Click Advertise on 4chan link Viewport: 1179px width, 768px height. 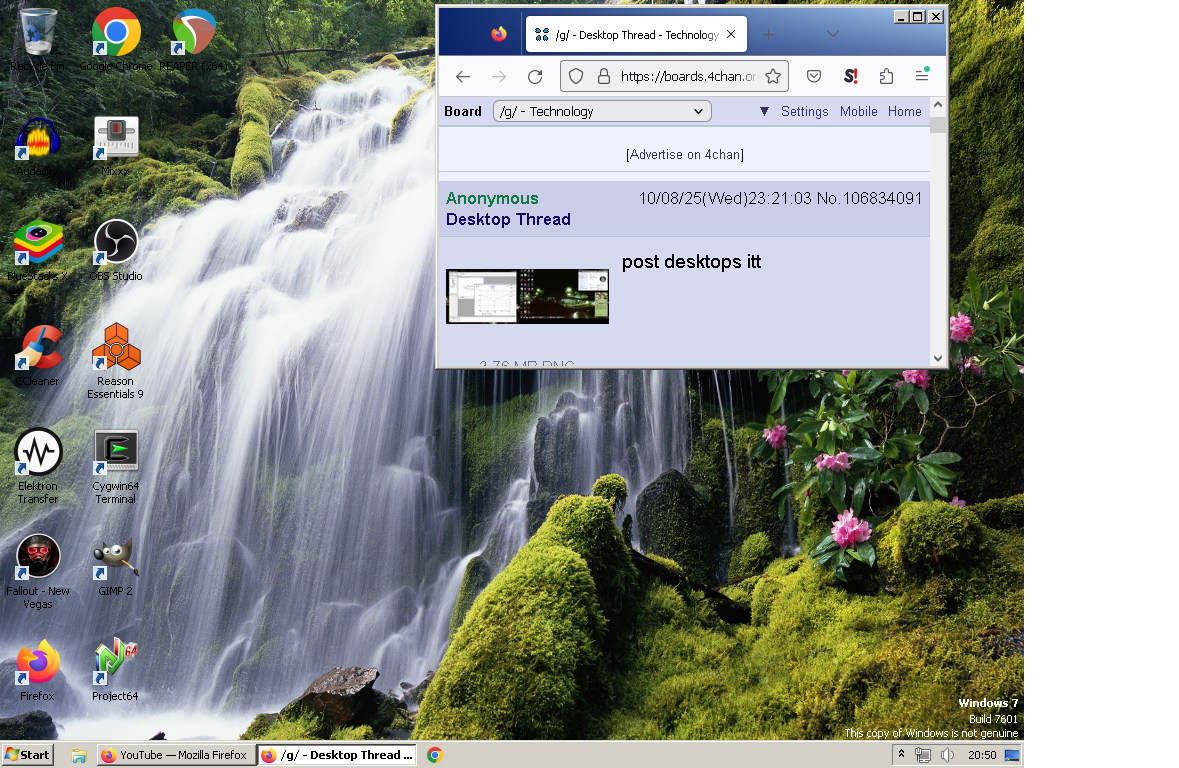tap(685, 154)
